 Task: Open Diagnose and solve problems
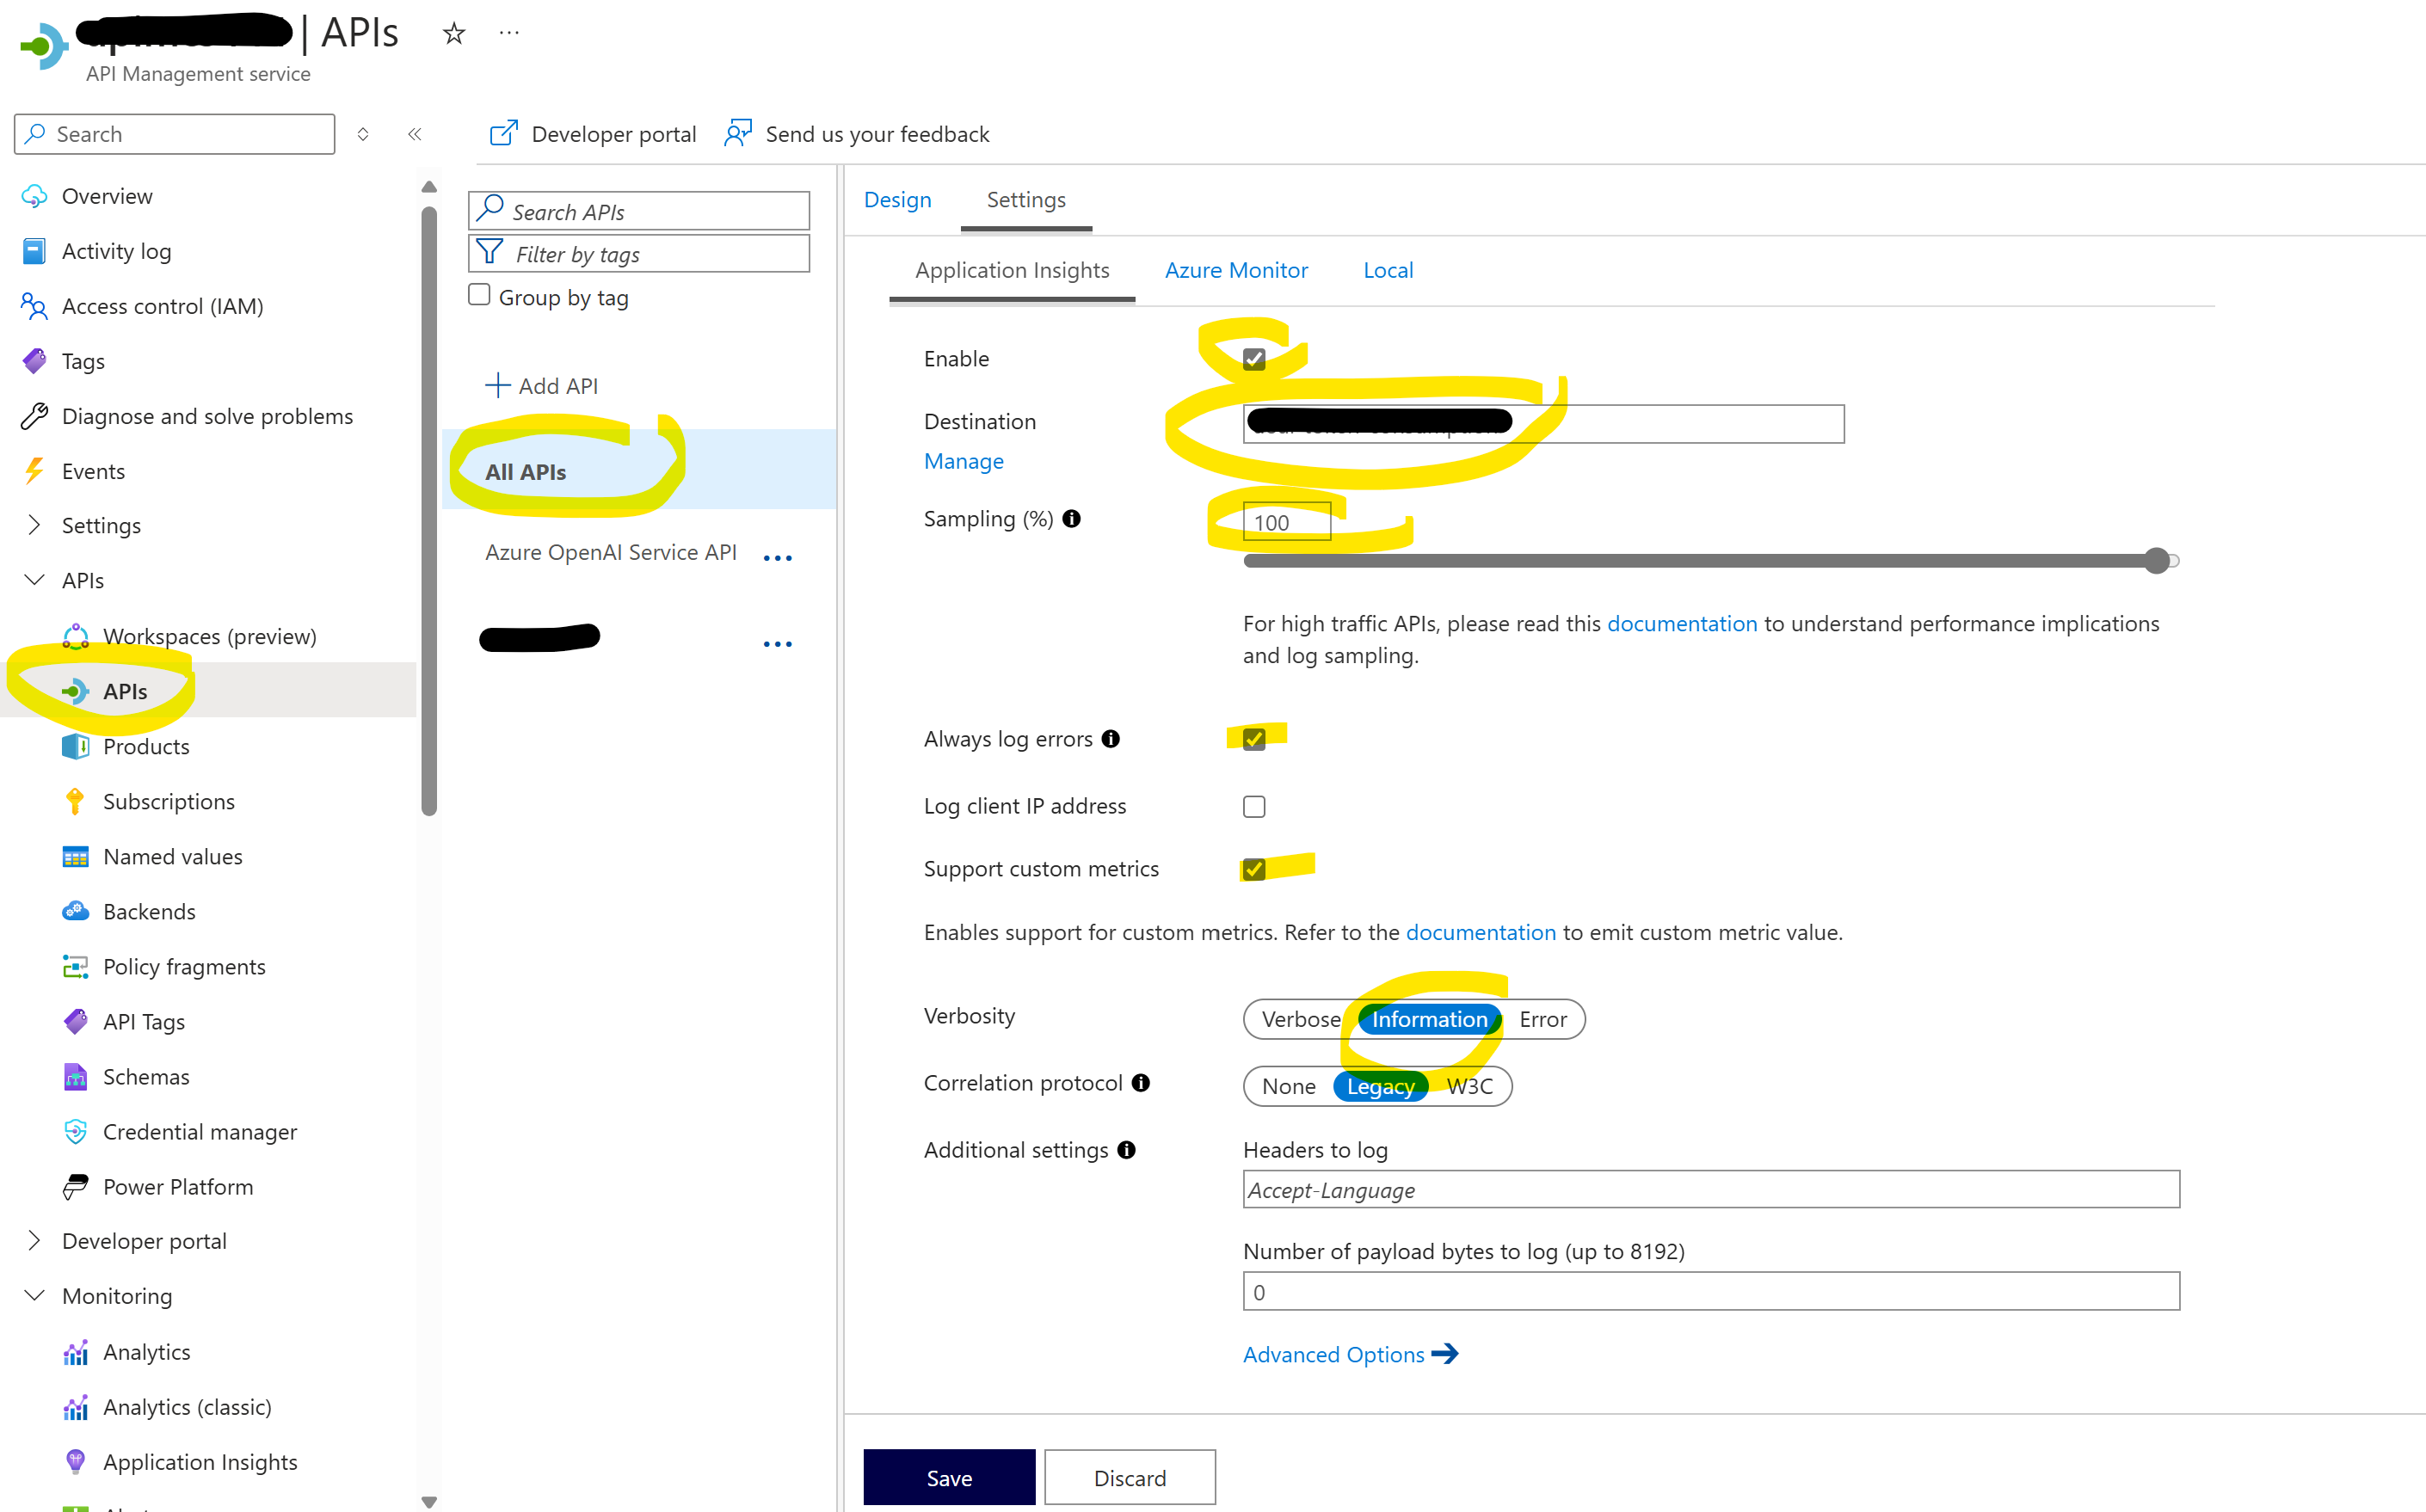pos(208,416)
